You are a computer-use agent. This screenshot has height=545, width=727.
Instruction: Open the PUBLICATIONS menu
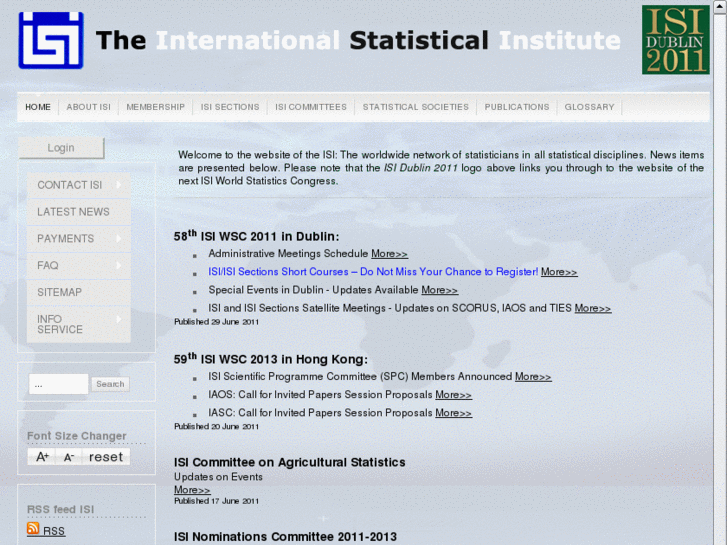pyautogui.click(x=517, y=107)
